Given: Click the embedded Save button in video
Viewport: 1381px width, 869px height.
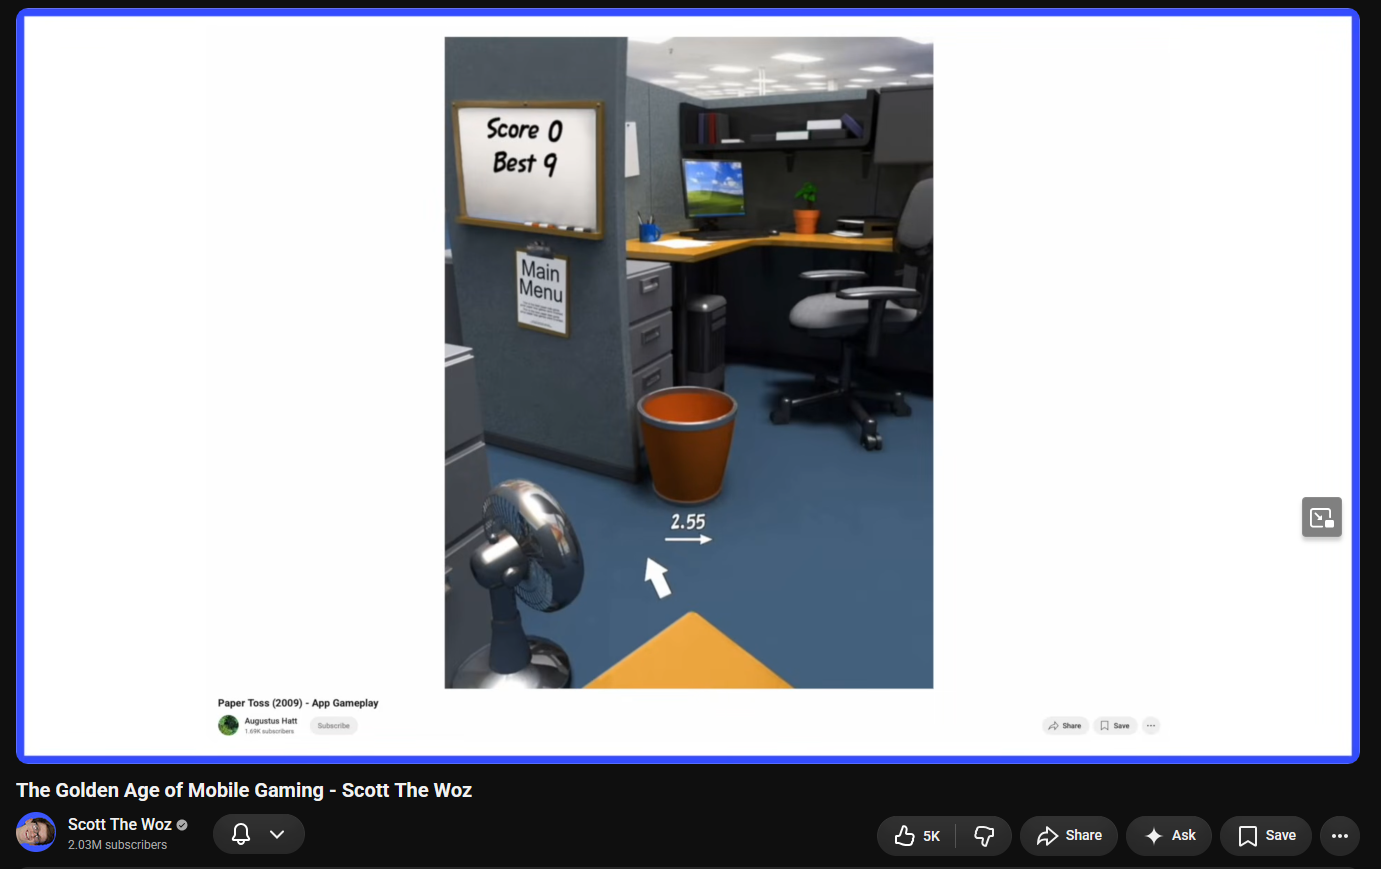Looking at the screenshot, I should pyautogui.click(x=1115, y=726).
